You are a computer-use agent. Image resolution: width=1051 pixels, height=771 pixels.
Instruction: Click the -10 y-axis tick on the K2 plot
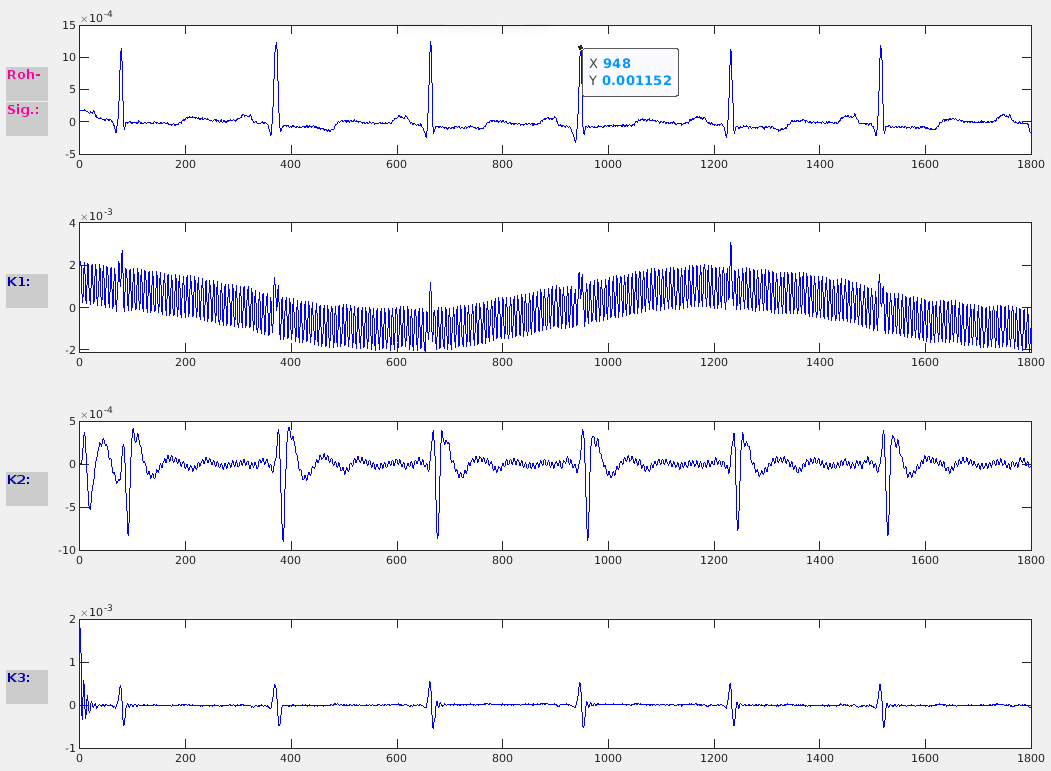coord(66,550)
